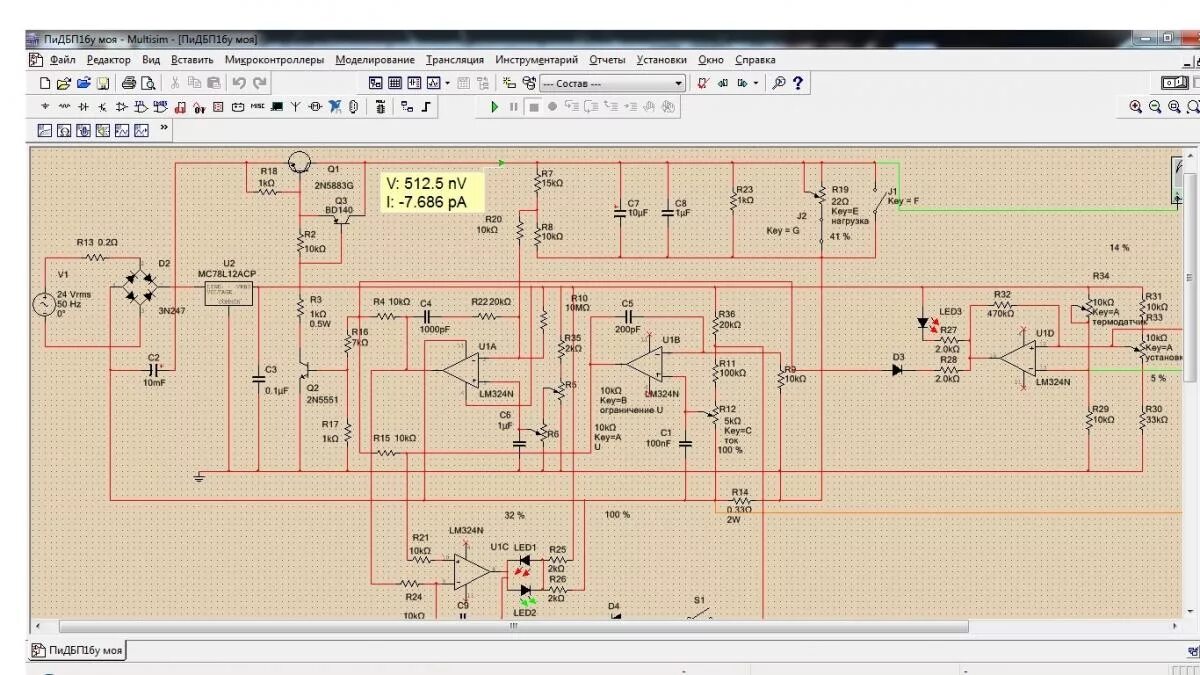Open the Редактор menu
The height and width of the screenshot is (675, 1200).
coord(108,60)
